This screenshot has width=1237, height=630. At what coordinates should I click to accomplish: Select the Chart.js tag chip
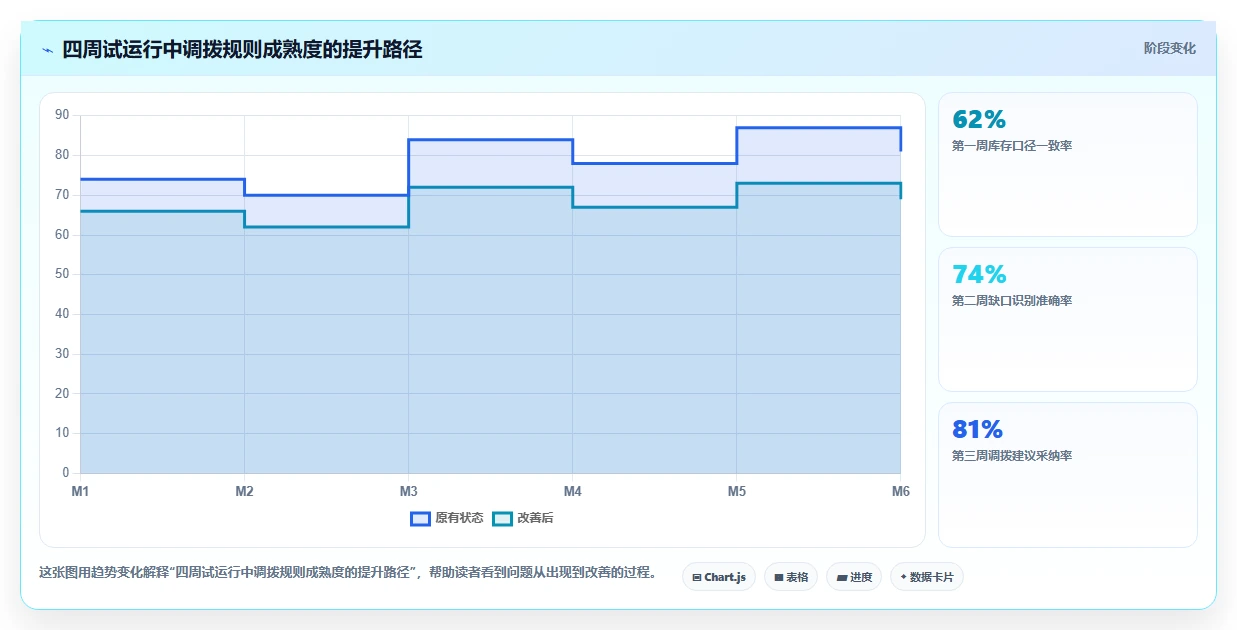(718, 577)
